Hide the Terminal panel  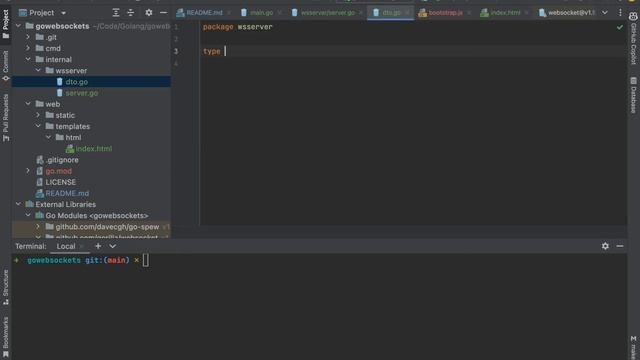(620, 246)
